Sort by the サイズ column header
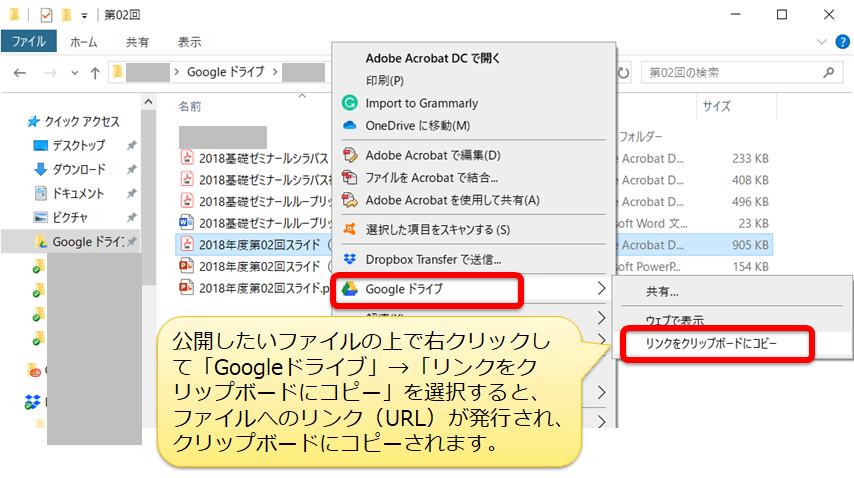Screen dimensions: 854x478 [717, 106]
